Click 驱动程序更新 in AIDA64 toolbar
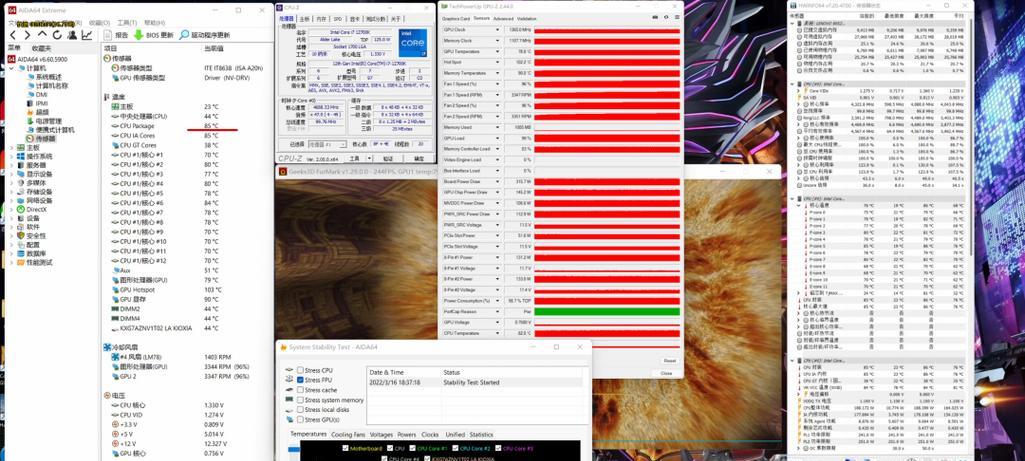Image resolution: width=1025 pixels, height=461 pixels. 205,35
